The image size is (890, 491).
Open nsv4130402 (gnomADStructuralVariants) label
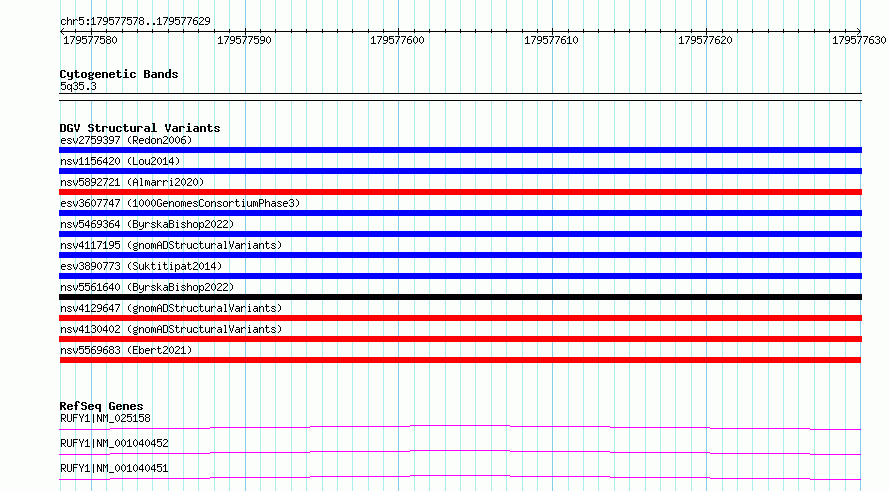[171, 329]
